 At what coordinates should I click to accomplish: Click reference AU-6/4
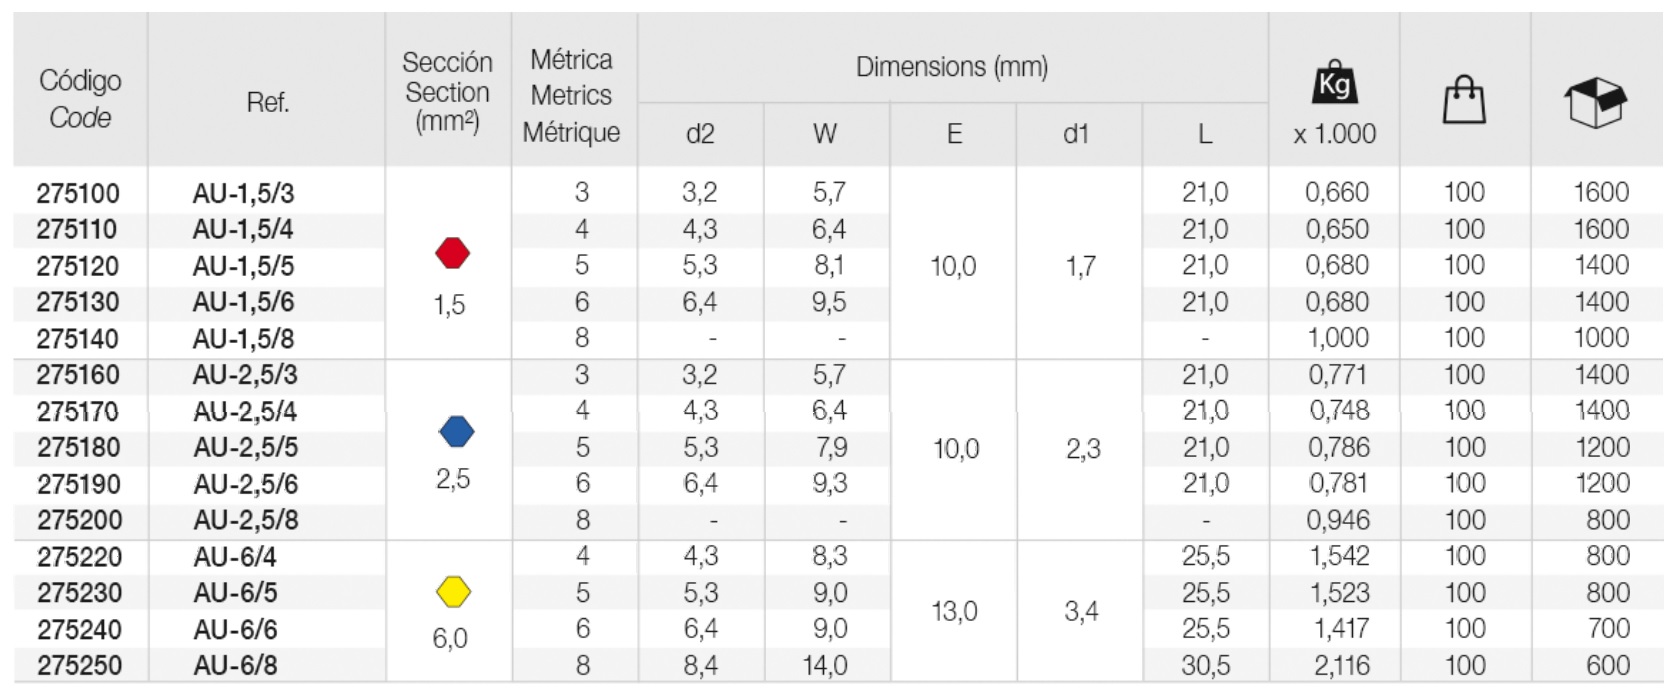(x=235, y=556)
